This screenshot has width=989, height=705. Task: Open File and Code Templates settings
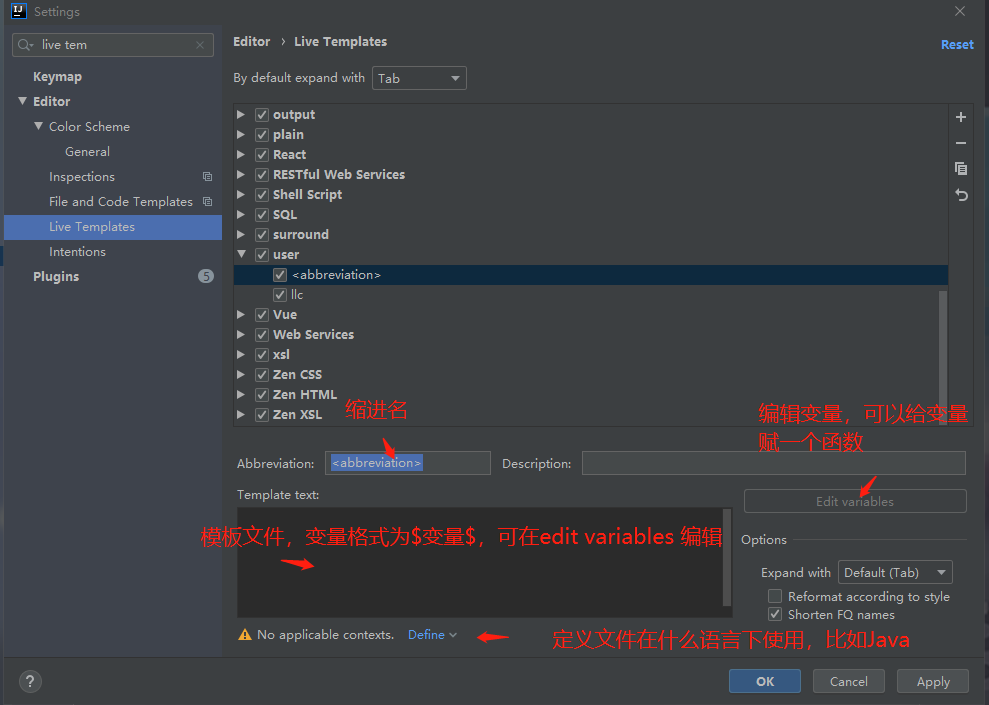120,202
